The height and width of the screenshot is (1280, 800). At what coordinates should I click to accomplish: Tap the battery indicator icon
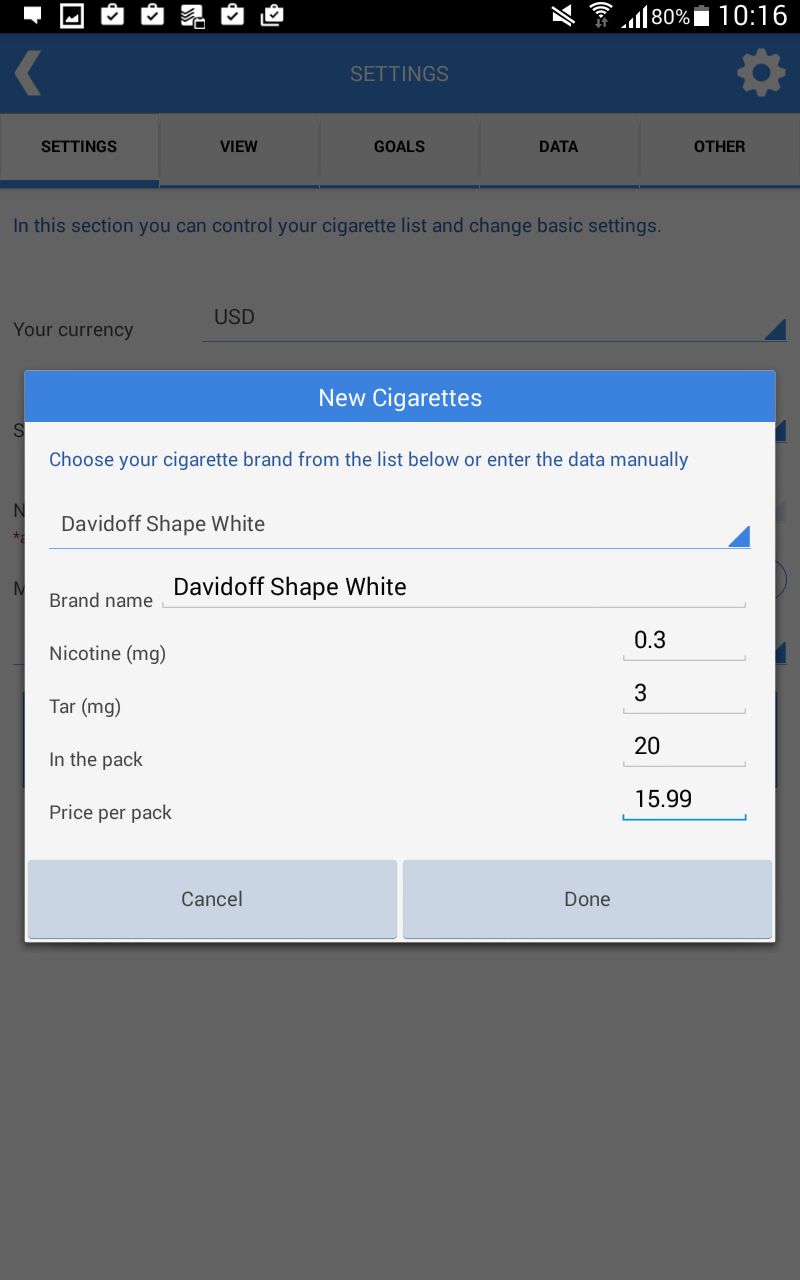click(702, 16)
